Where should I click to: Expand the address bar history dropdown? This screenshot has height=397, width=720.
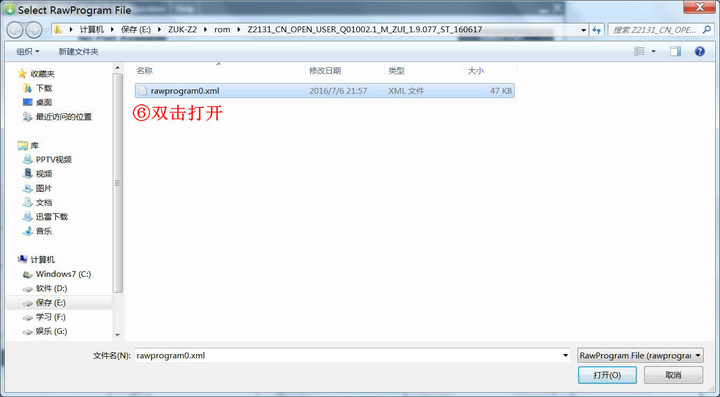click(584, 30)
